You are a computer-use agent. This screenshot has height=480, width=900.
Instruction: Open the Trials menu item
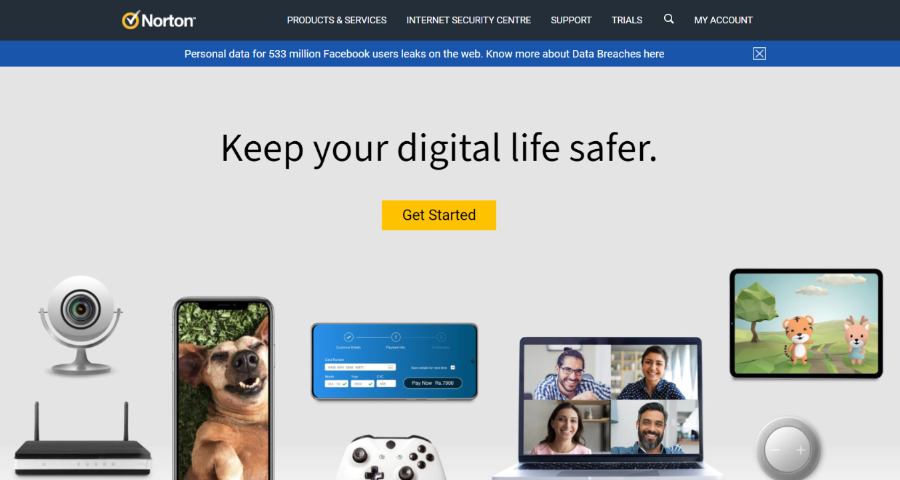coord(627,20)
